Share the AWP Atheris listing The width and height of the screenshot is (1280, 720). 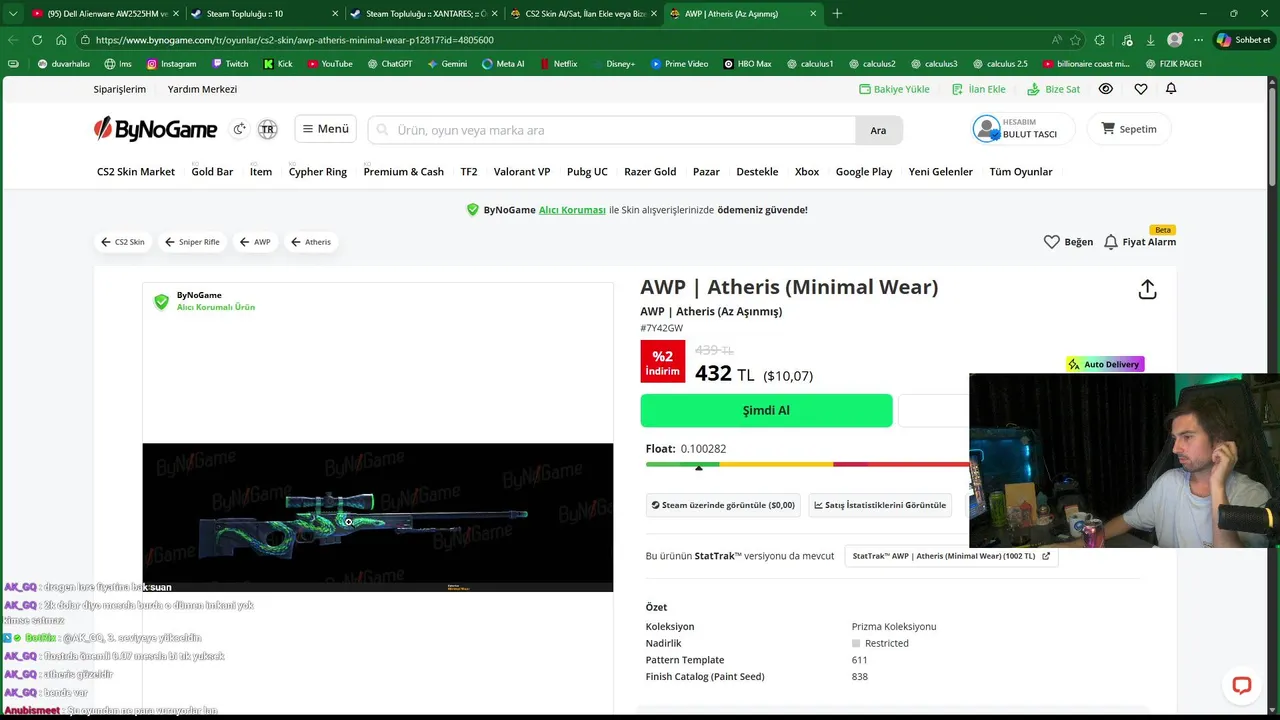[x=1147, y=289]
